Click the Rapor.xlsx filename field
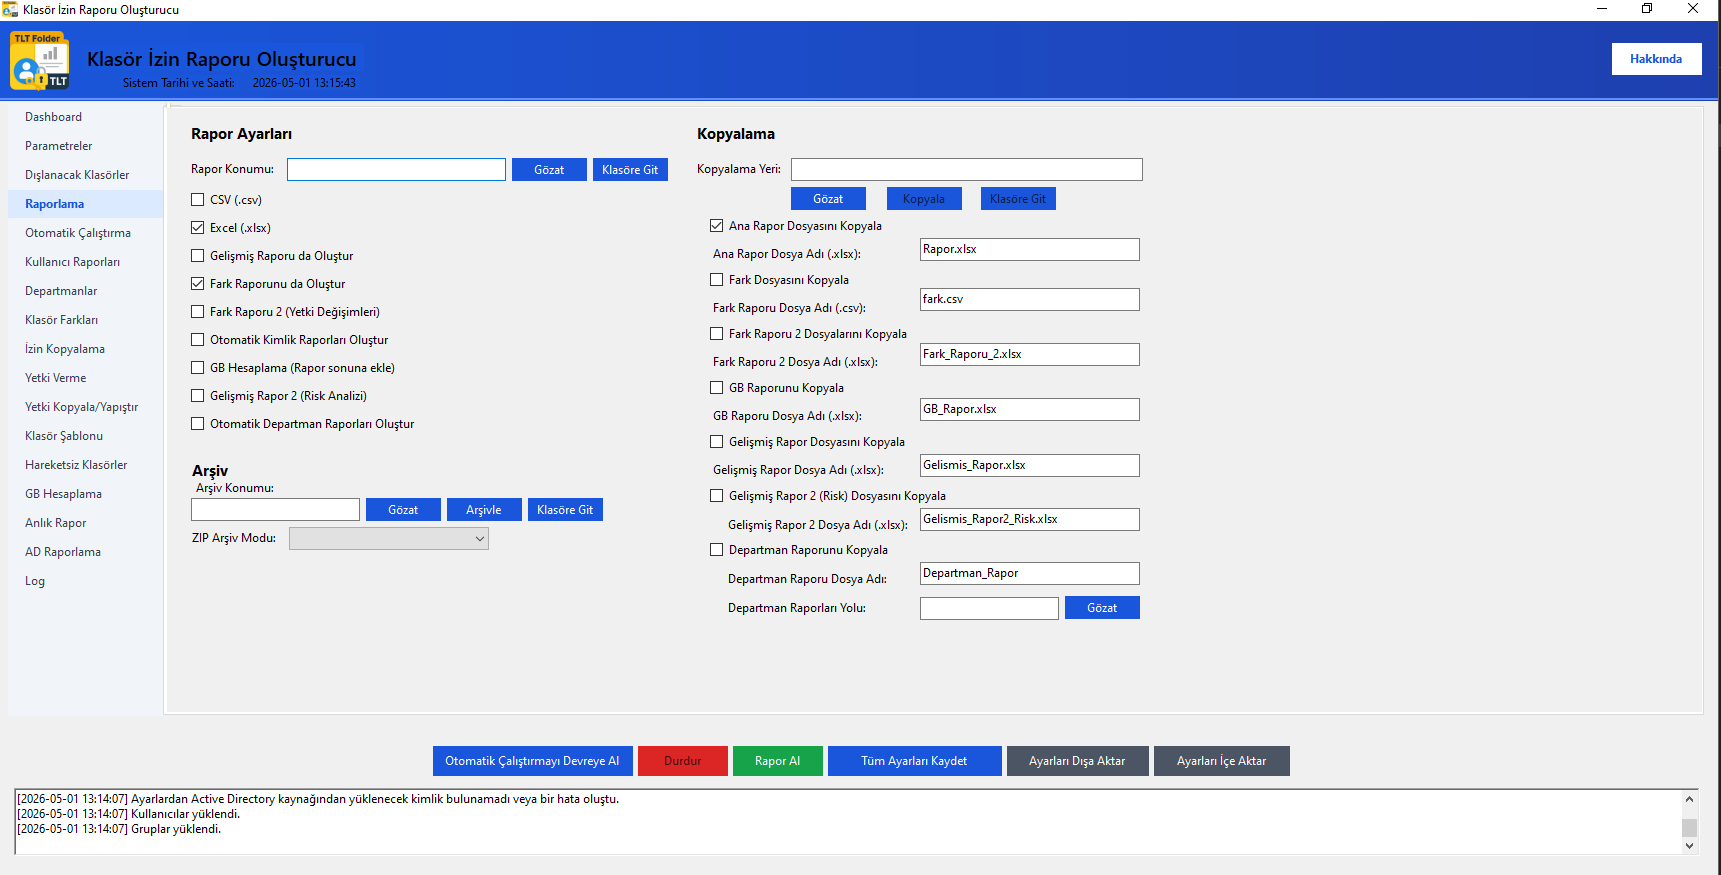Viewport: 1721px width, 875px height. pos(1029,250)
